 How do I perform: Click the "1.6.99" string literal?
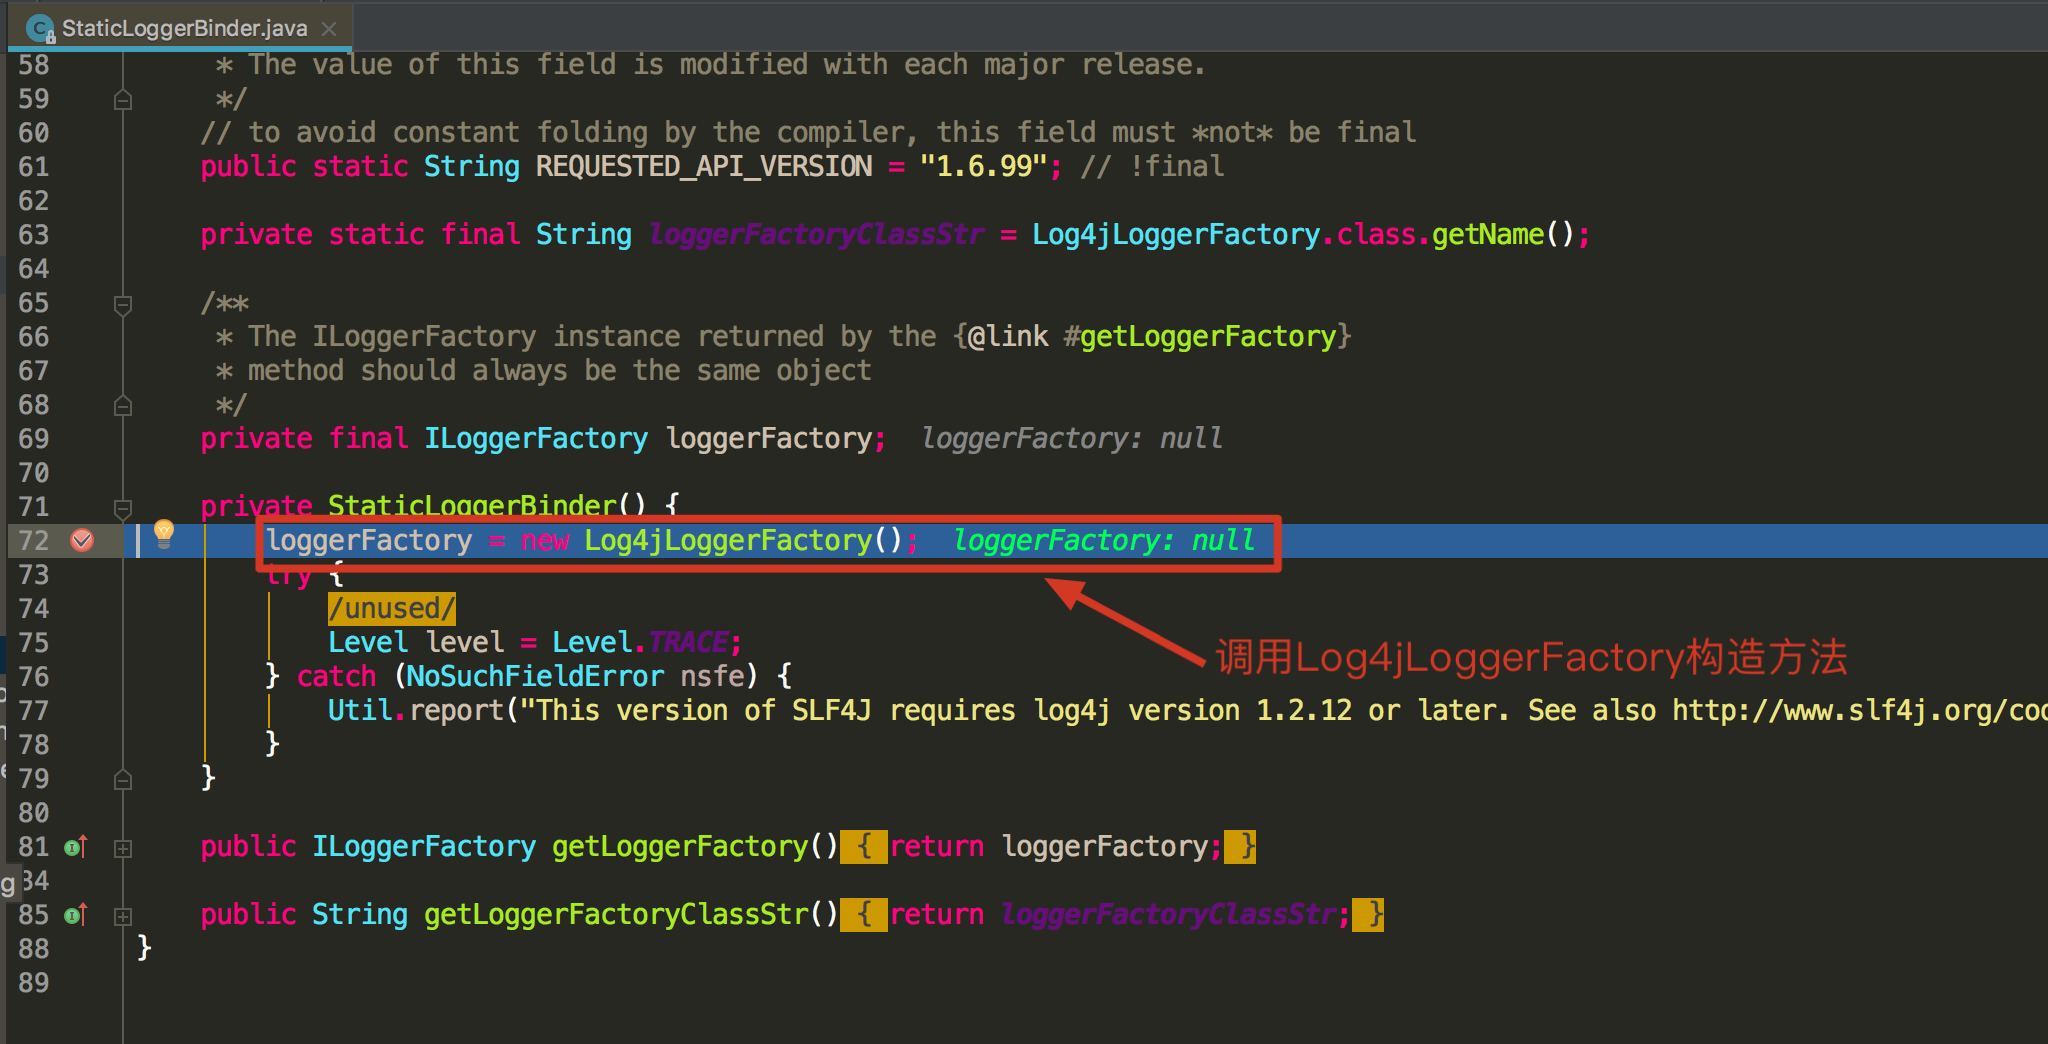[x=984, y=167]
